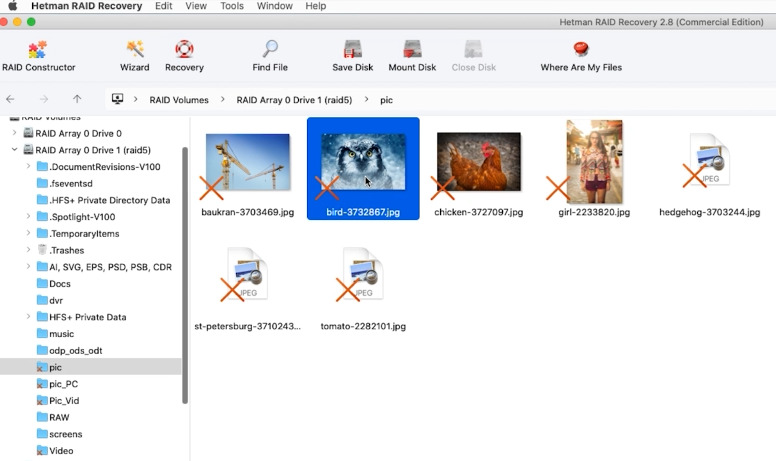Expand the .Trashes folder

(x=28, y=250)
